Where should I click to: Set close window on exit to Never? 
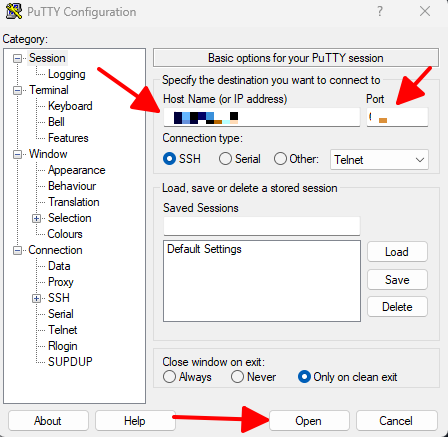pyautogui.click(x=237, y=377)
